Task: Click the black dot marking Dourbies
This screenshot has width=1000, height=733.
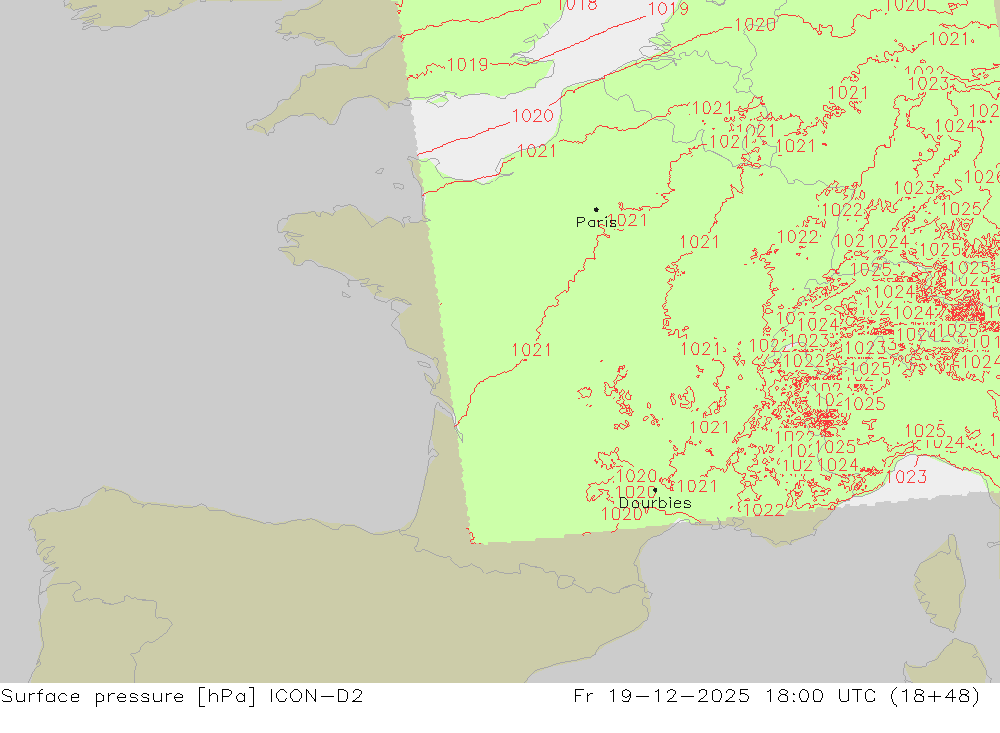Action: click(655, 491)
